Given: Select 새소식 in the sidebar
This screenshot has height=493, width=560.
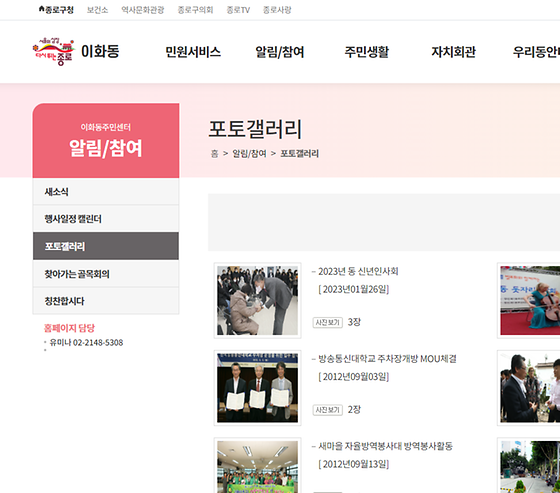Looking at the screenshot, I should pos(106,192).
